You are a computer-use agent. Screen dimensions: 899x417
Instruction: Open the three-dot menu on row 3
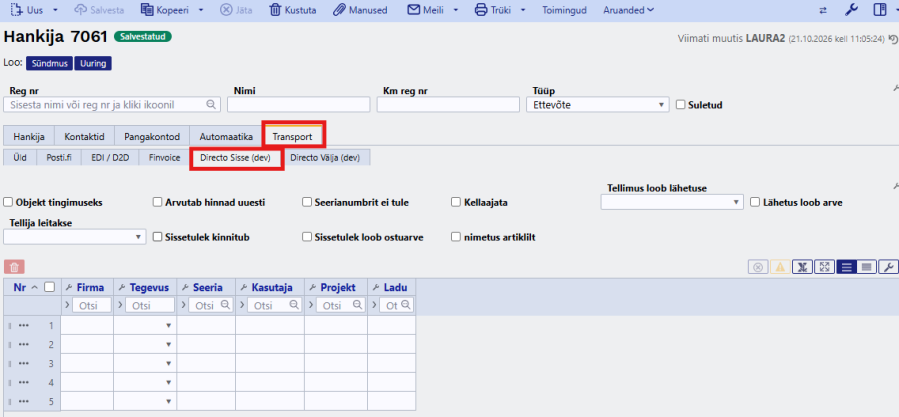(x=24, y=363)
